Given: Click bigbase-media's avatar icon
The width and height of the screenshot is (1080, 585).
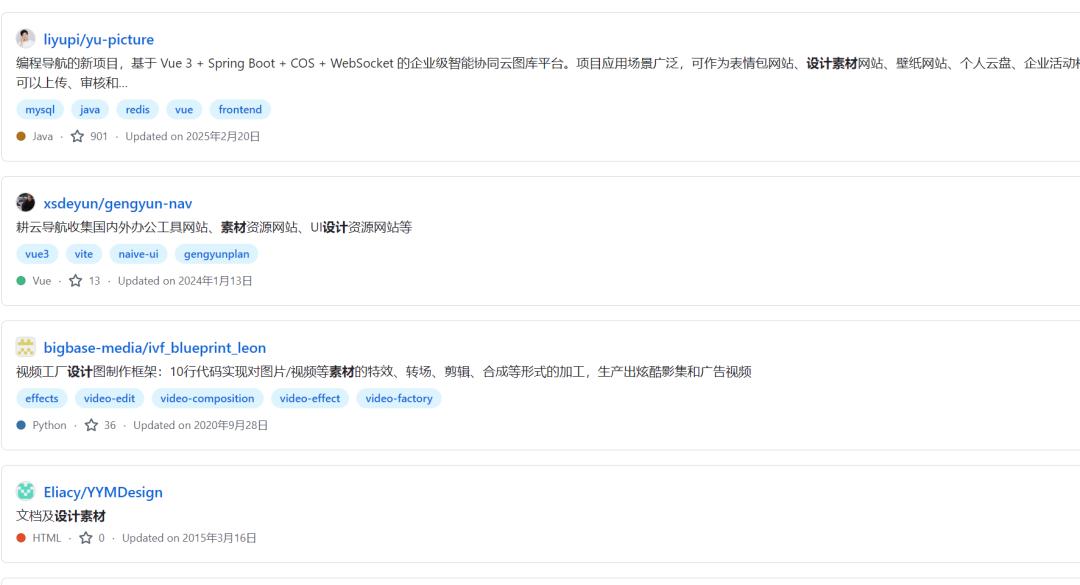Looking at the screenshot, I should click(27, 347).
